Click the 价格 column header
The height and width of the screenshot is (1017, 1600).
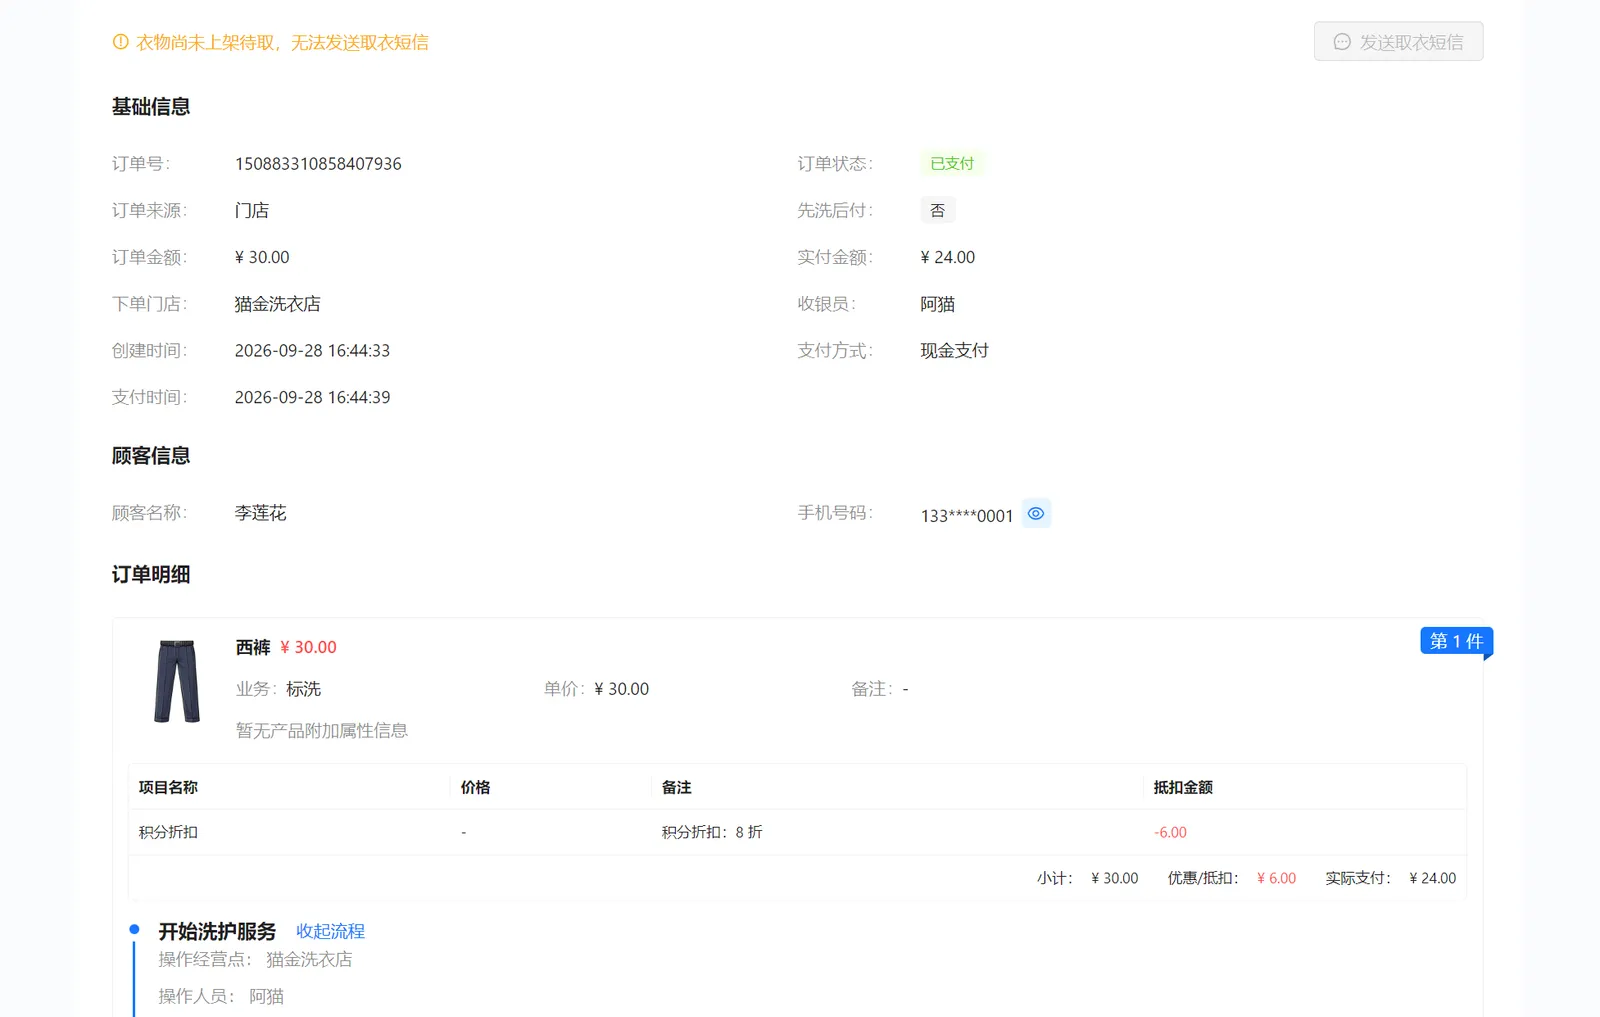pos(475,787)
